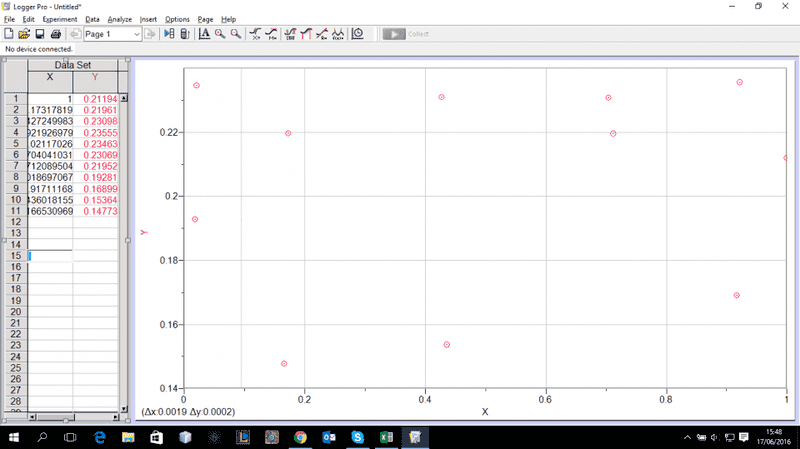This screenshot has height=449, width=800.
Task: Save the experiment with the disk icon
Action: point(40,34)
